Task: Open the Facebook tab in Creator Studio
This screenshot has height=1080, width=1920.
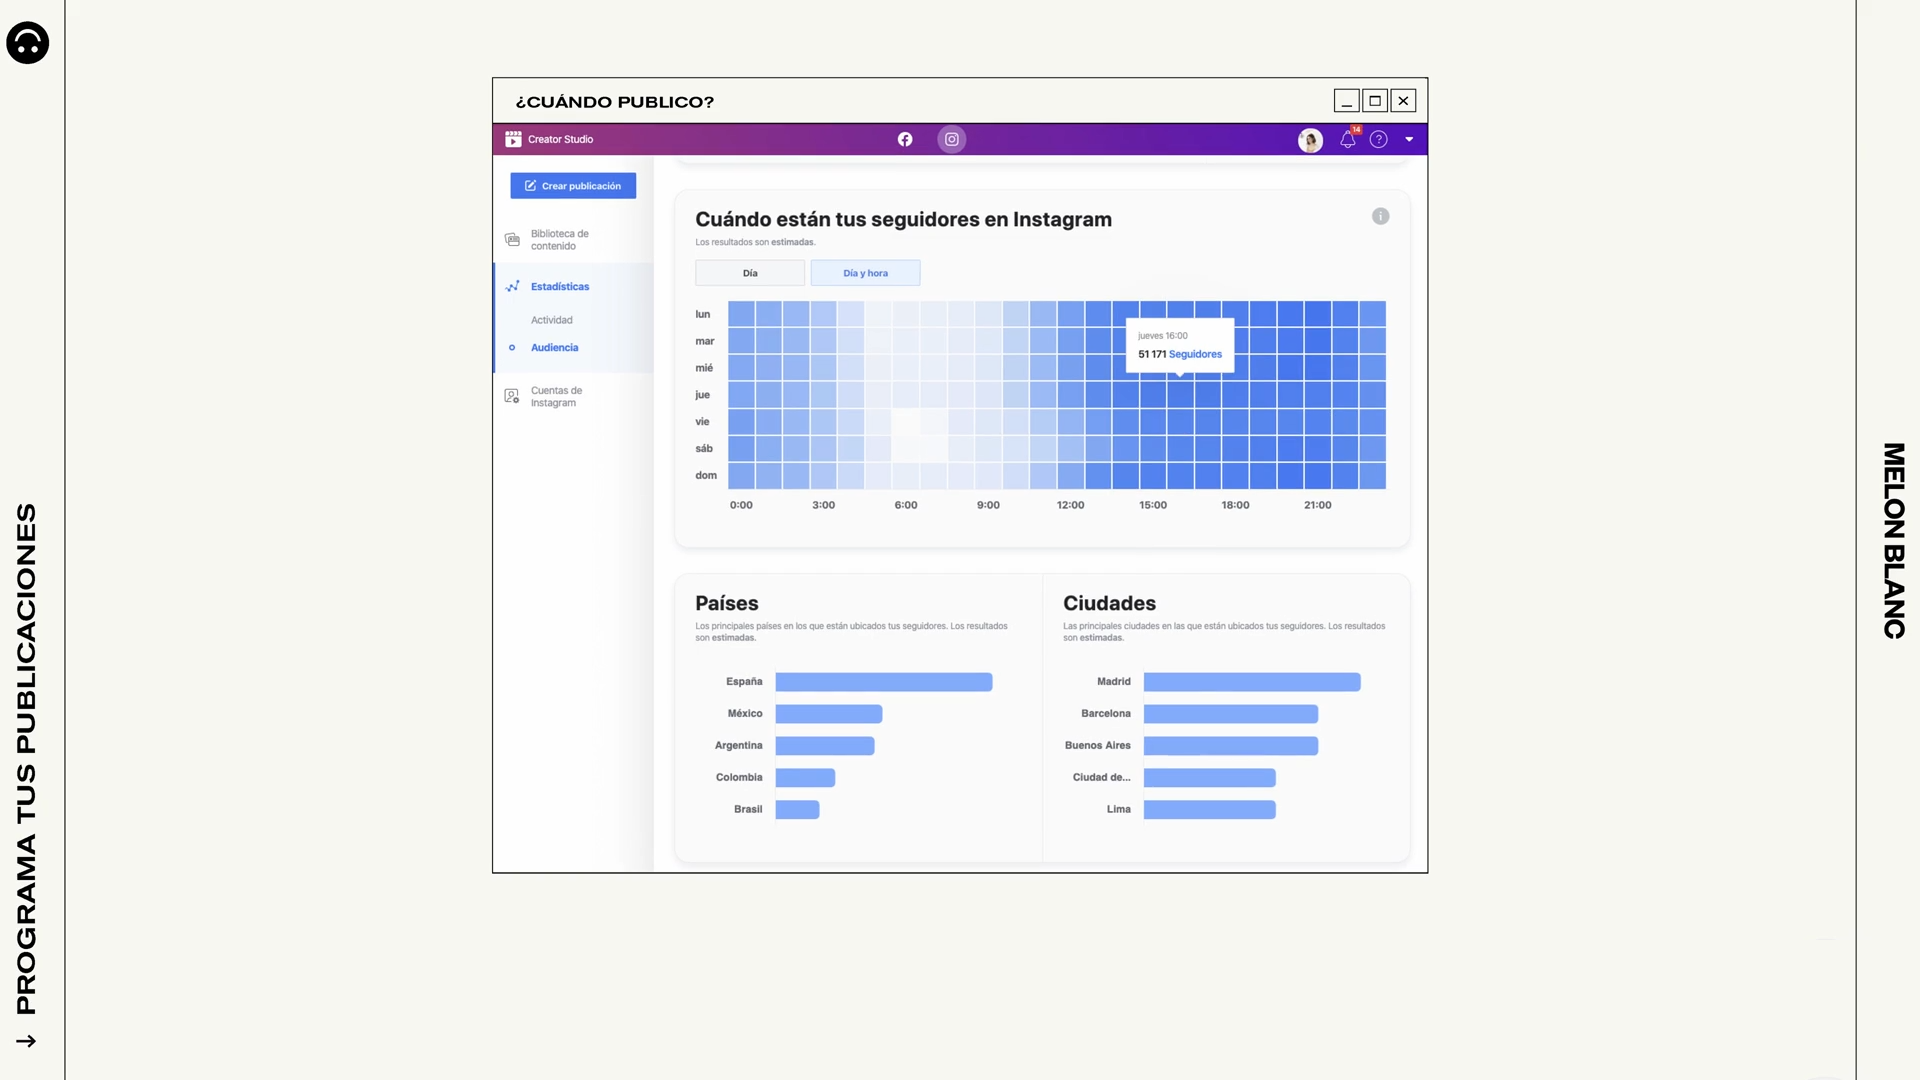Action: (x=905, y=139)
